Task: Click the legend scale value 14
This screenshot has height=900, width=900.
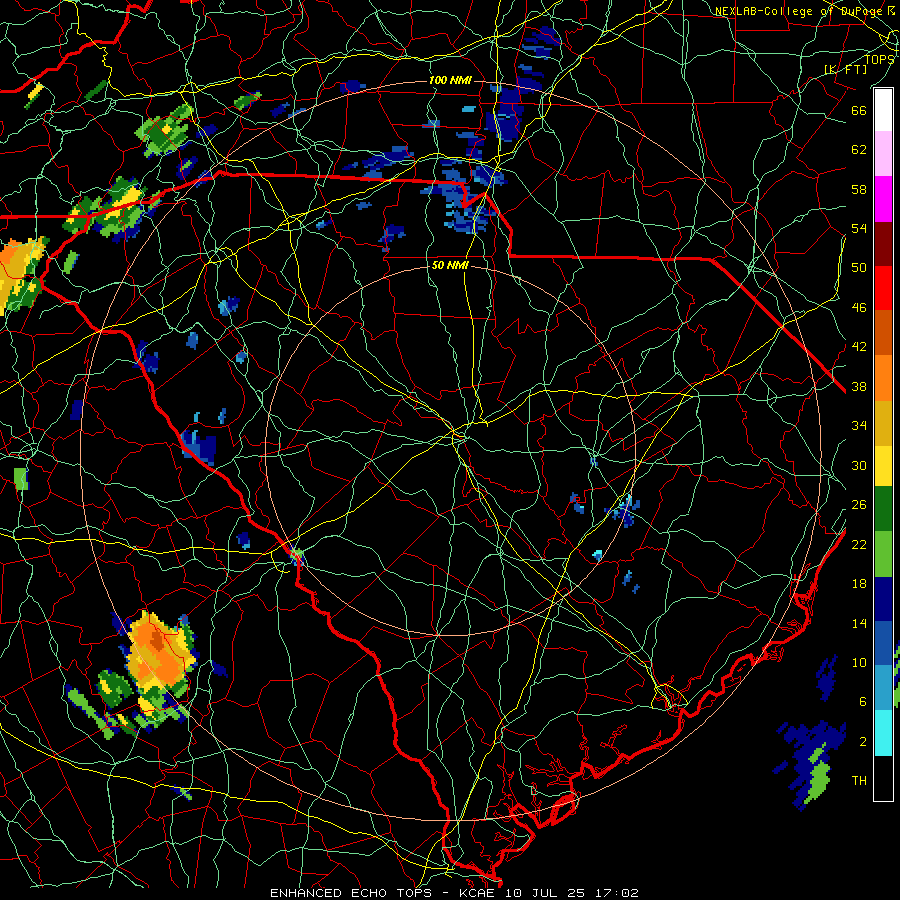Action: (x=859, y=623)
